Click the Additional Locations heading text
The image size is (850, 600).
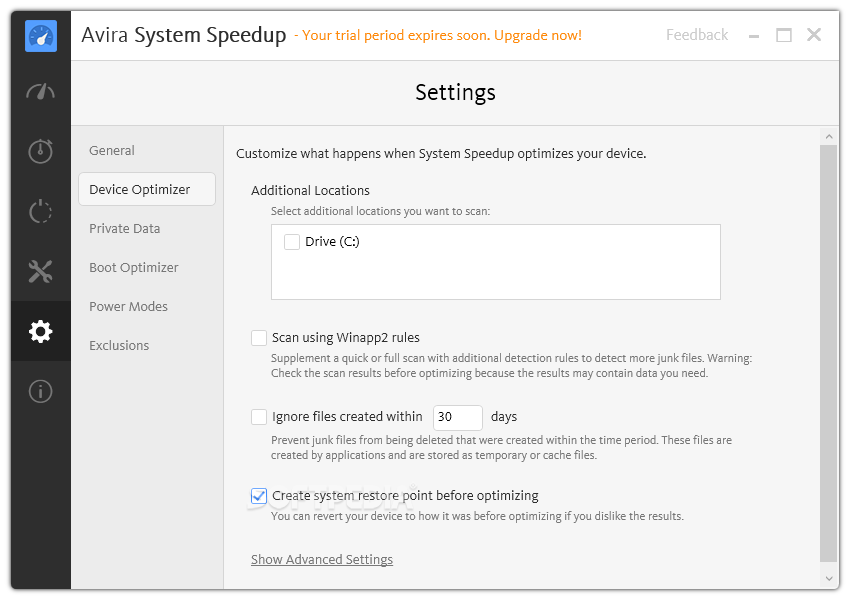click(310, 191)
